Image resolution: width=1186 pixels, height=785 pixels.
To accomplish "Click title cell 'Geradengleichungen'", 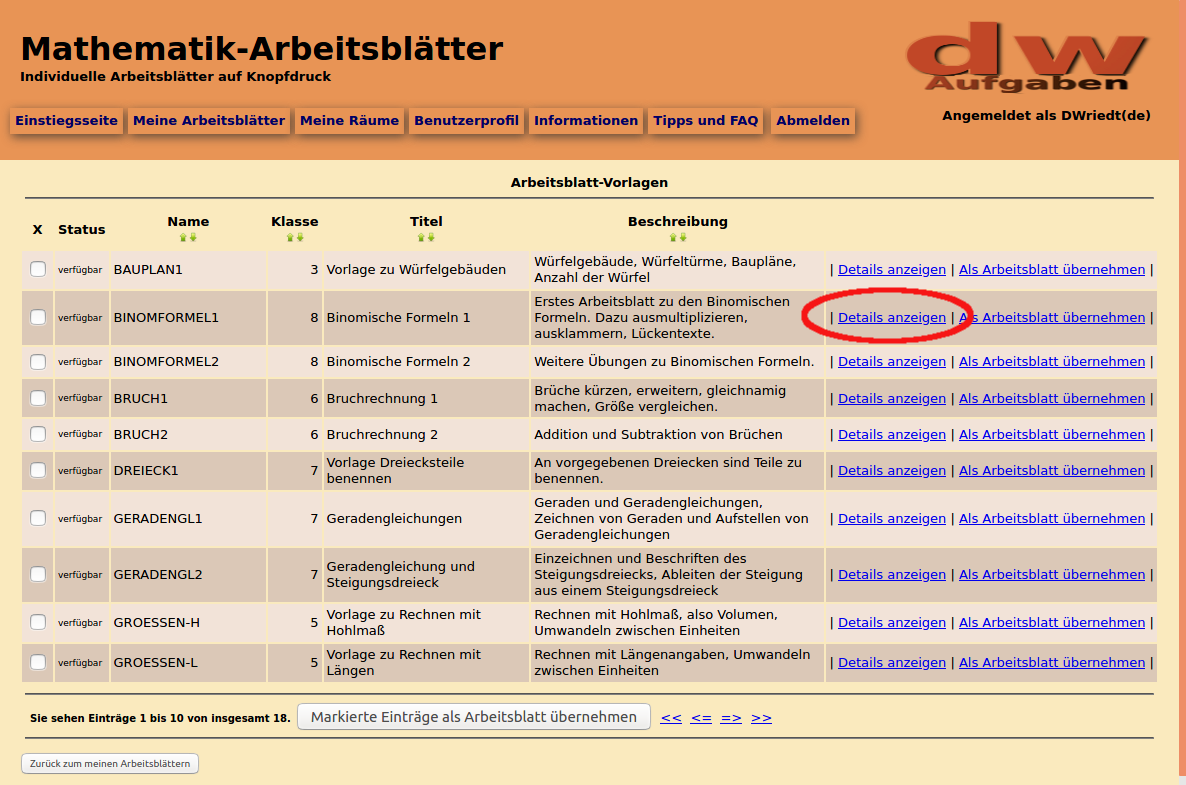I will coord(394,519).
